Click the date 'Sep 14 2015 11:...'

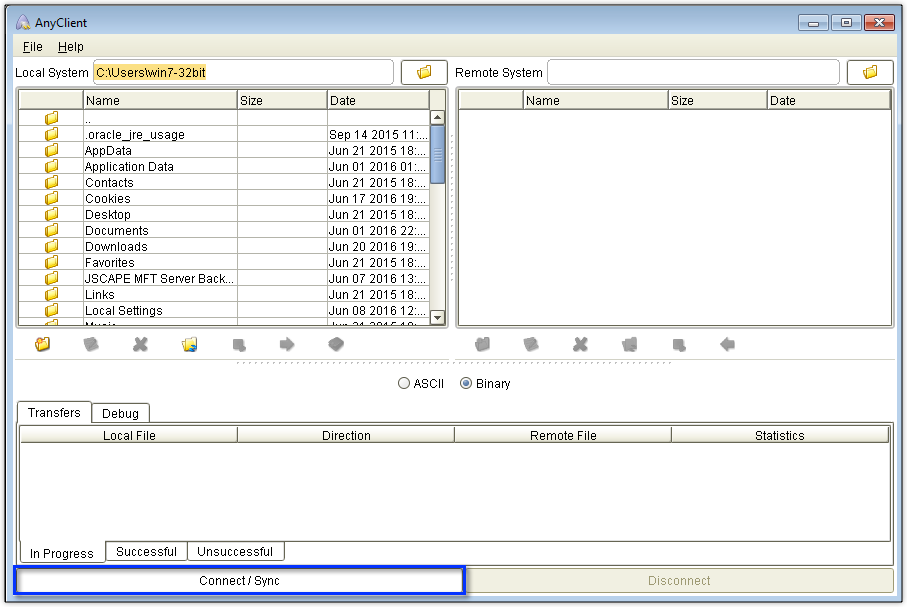tap(378, 134)
